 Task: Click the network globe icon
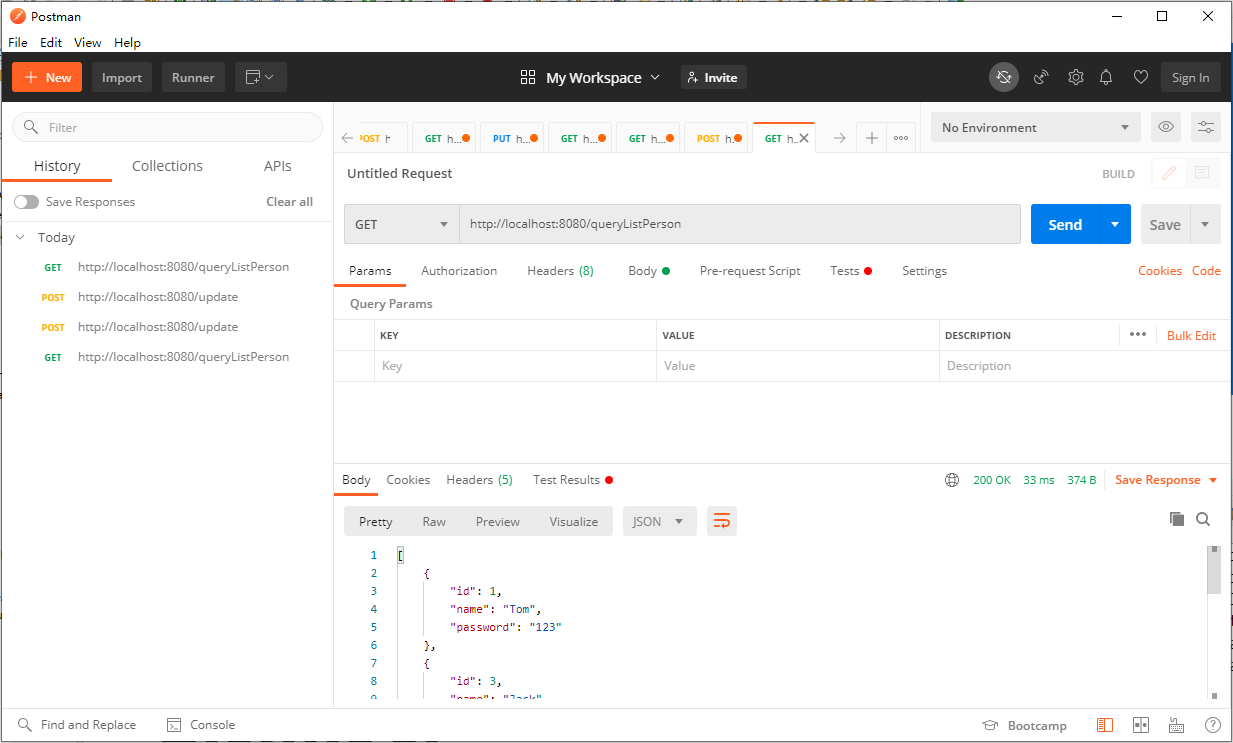click(952, 480)
